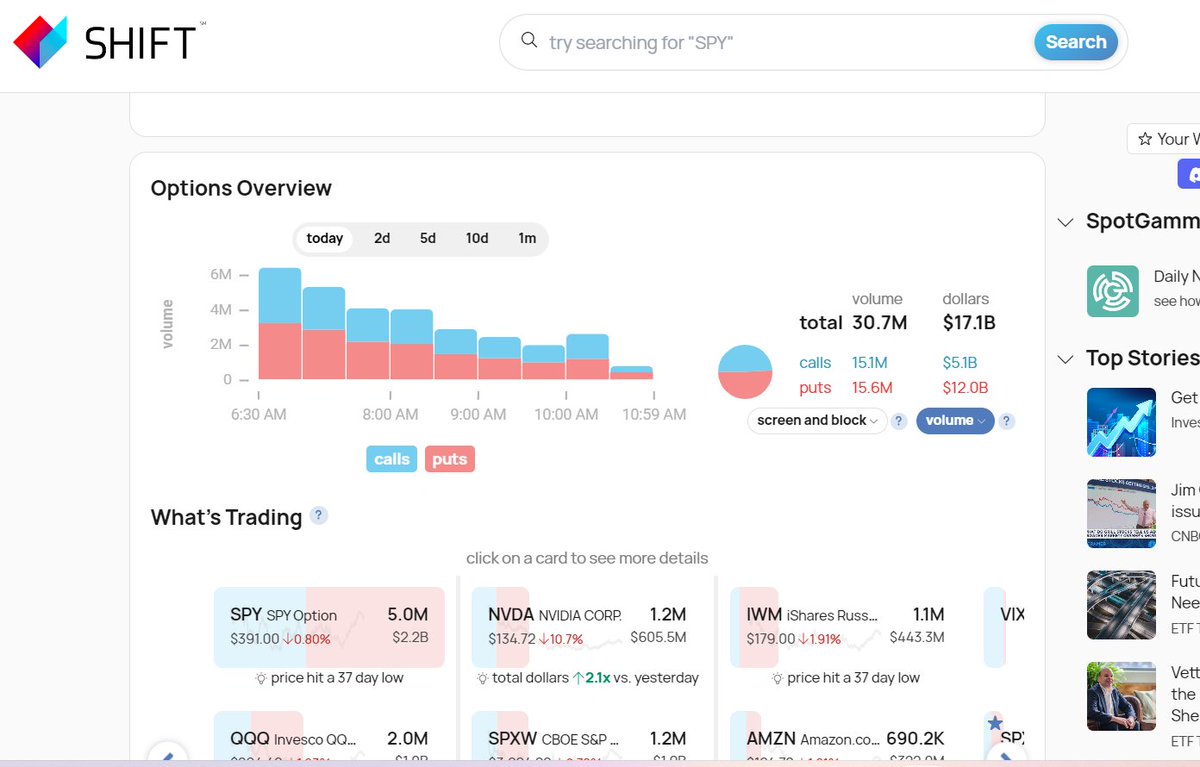Click the SpotGamma teal logo thumbnail
Viewport: 1200px width, 767px height.
(x=1113, y=291)
